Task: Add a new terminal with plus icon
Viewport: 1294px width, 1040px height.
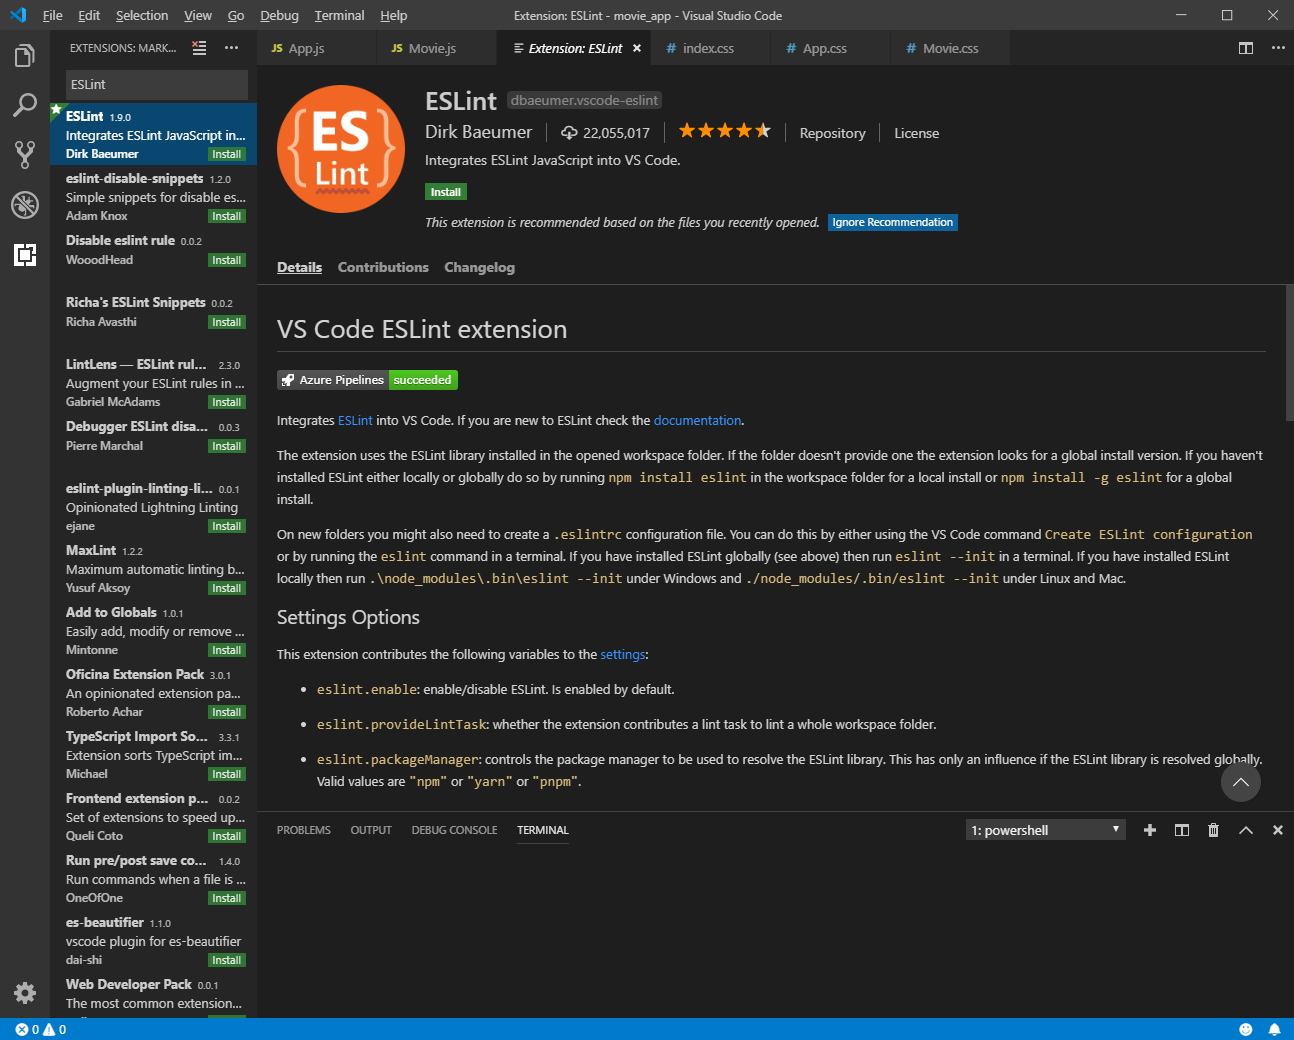Action: point(1150,830)
